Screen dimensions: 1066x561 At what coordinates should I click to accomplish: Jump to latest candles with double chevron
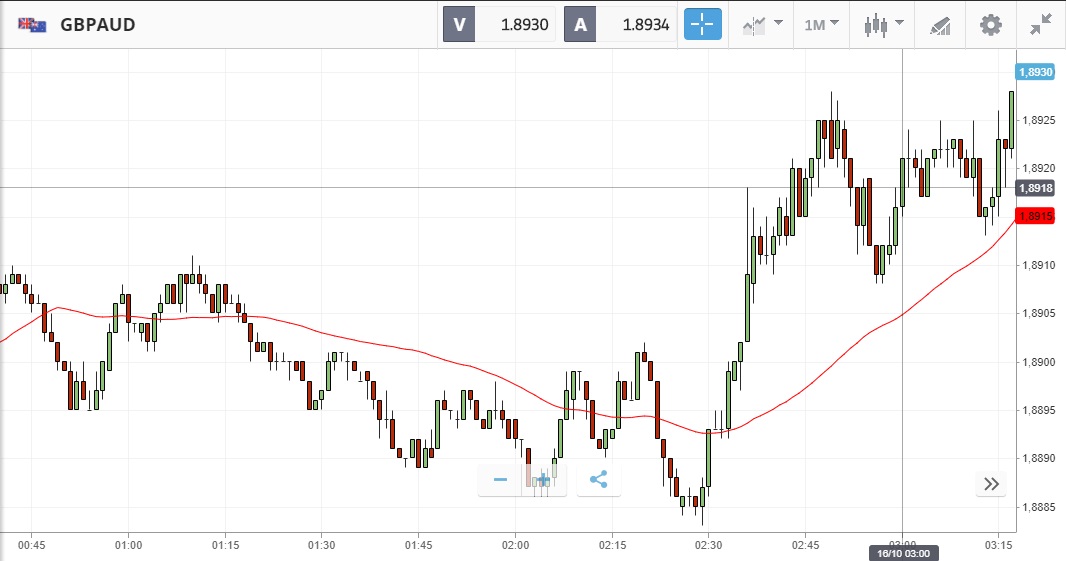click(991, 483)
